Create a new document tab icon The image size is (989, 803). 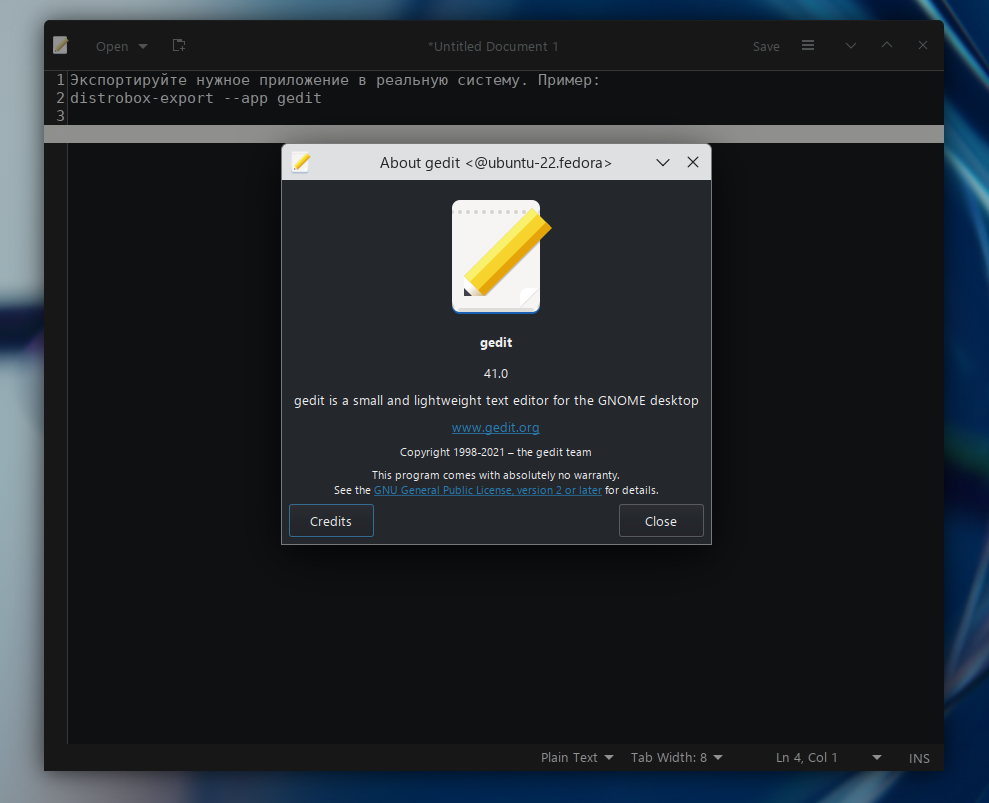point(179,45)
